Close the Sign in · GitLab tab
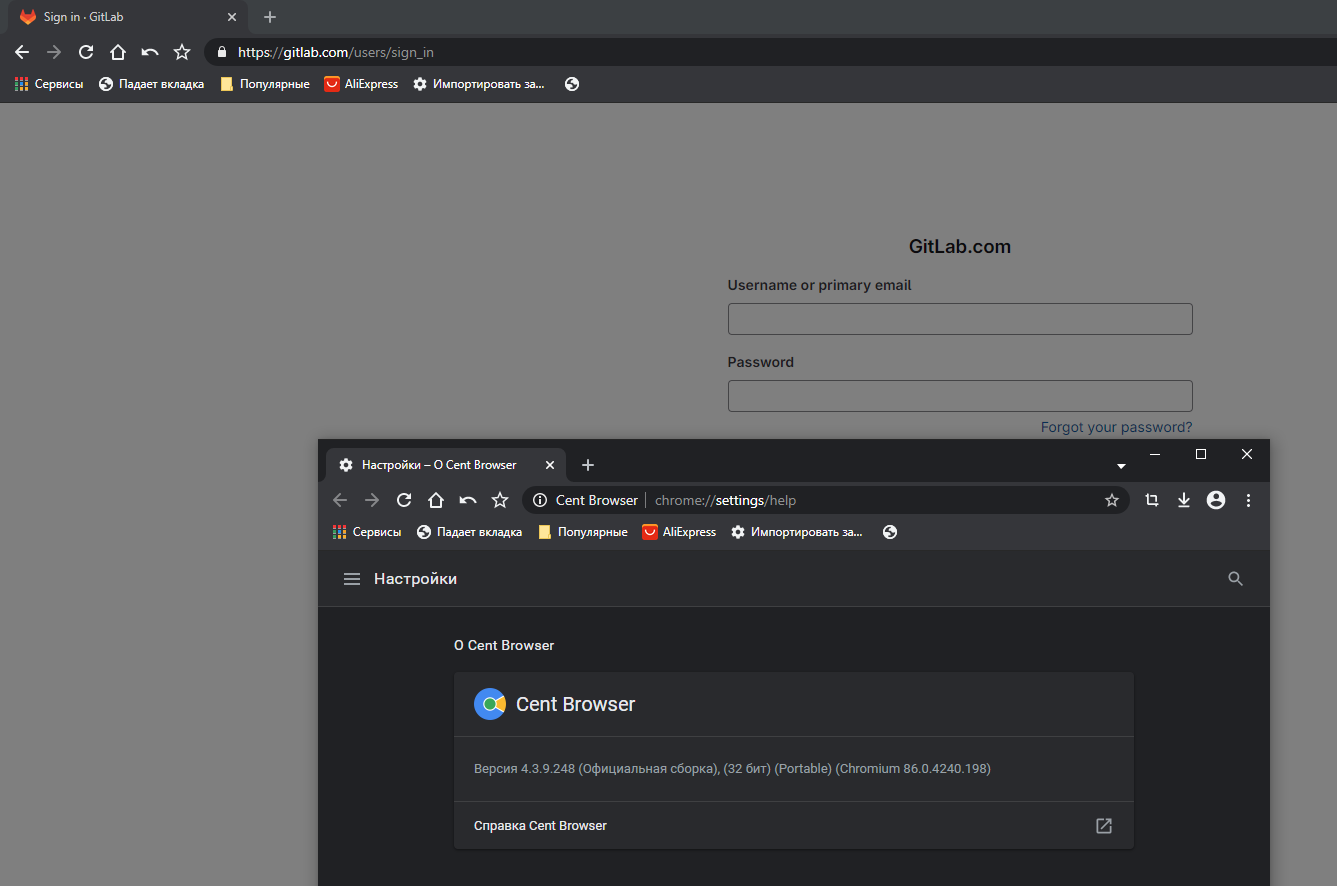Viewport: 1337px width, 886px height. point(232,17)
